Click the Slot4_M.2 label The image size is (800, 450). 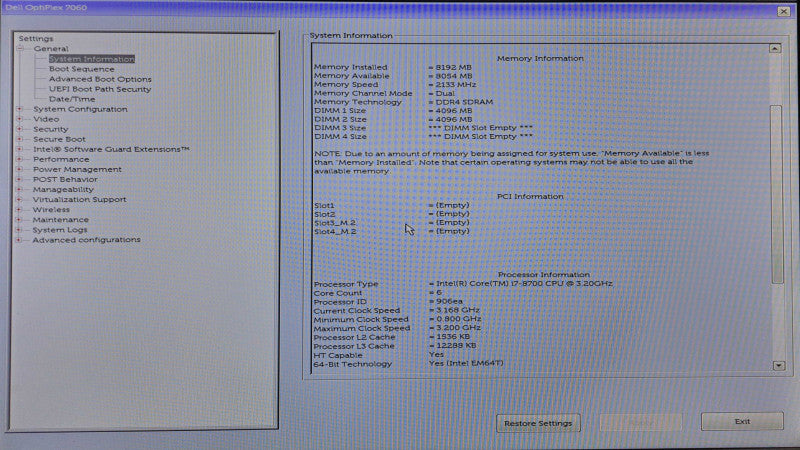coord(335,232)
